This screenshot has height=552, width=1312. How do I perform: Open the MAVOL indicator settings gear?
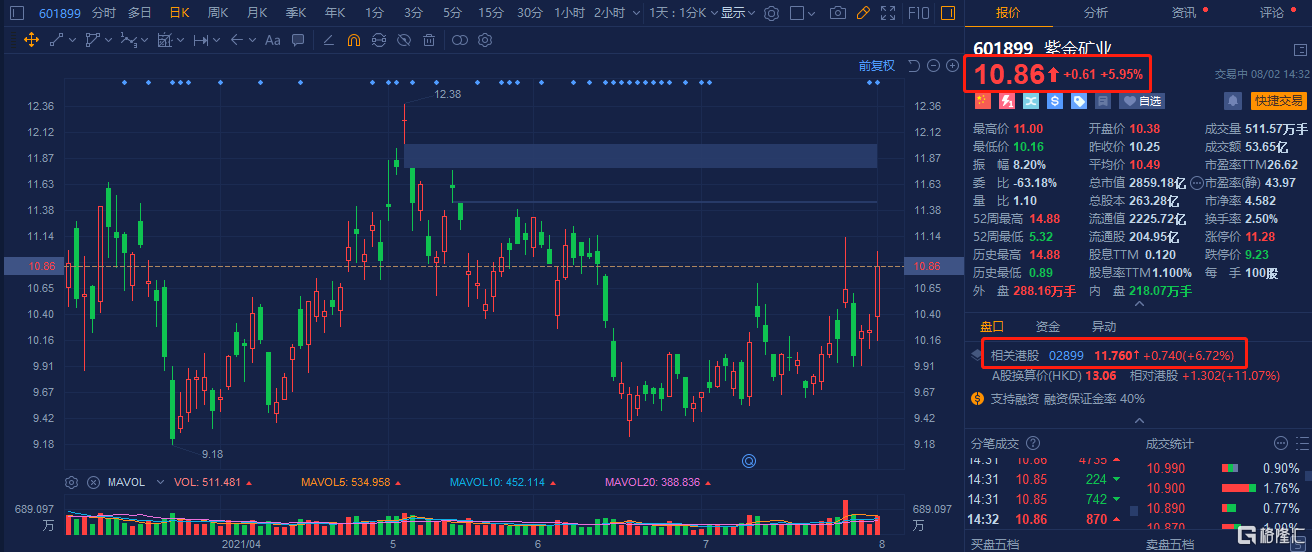click(71, 482)
